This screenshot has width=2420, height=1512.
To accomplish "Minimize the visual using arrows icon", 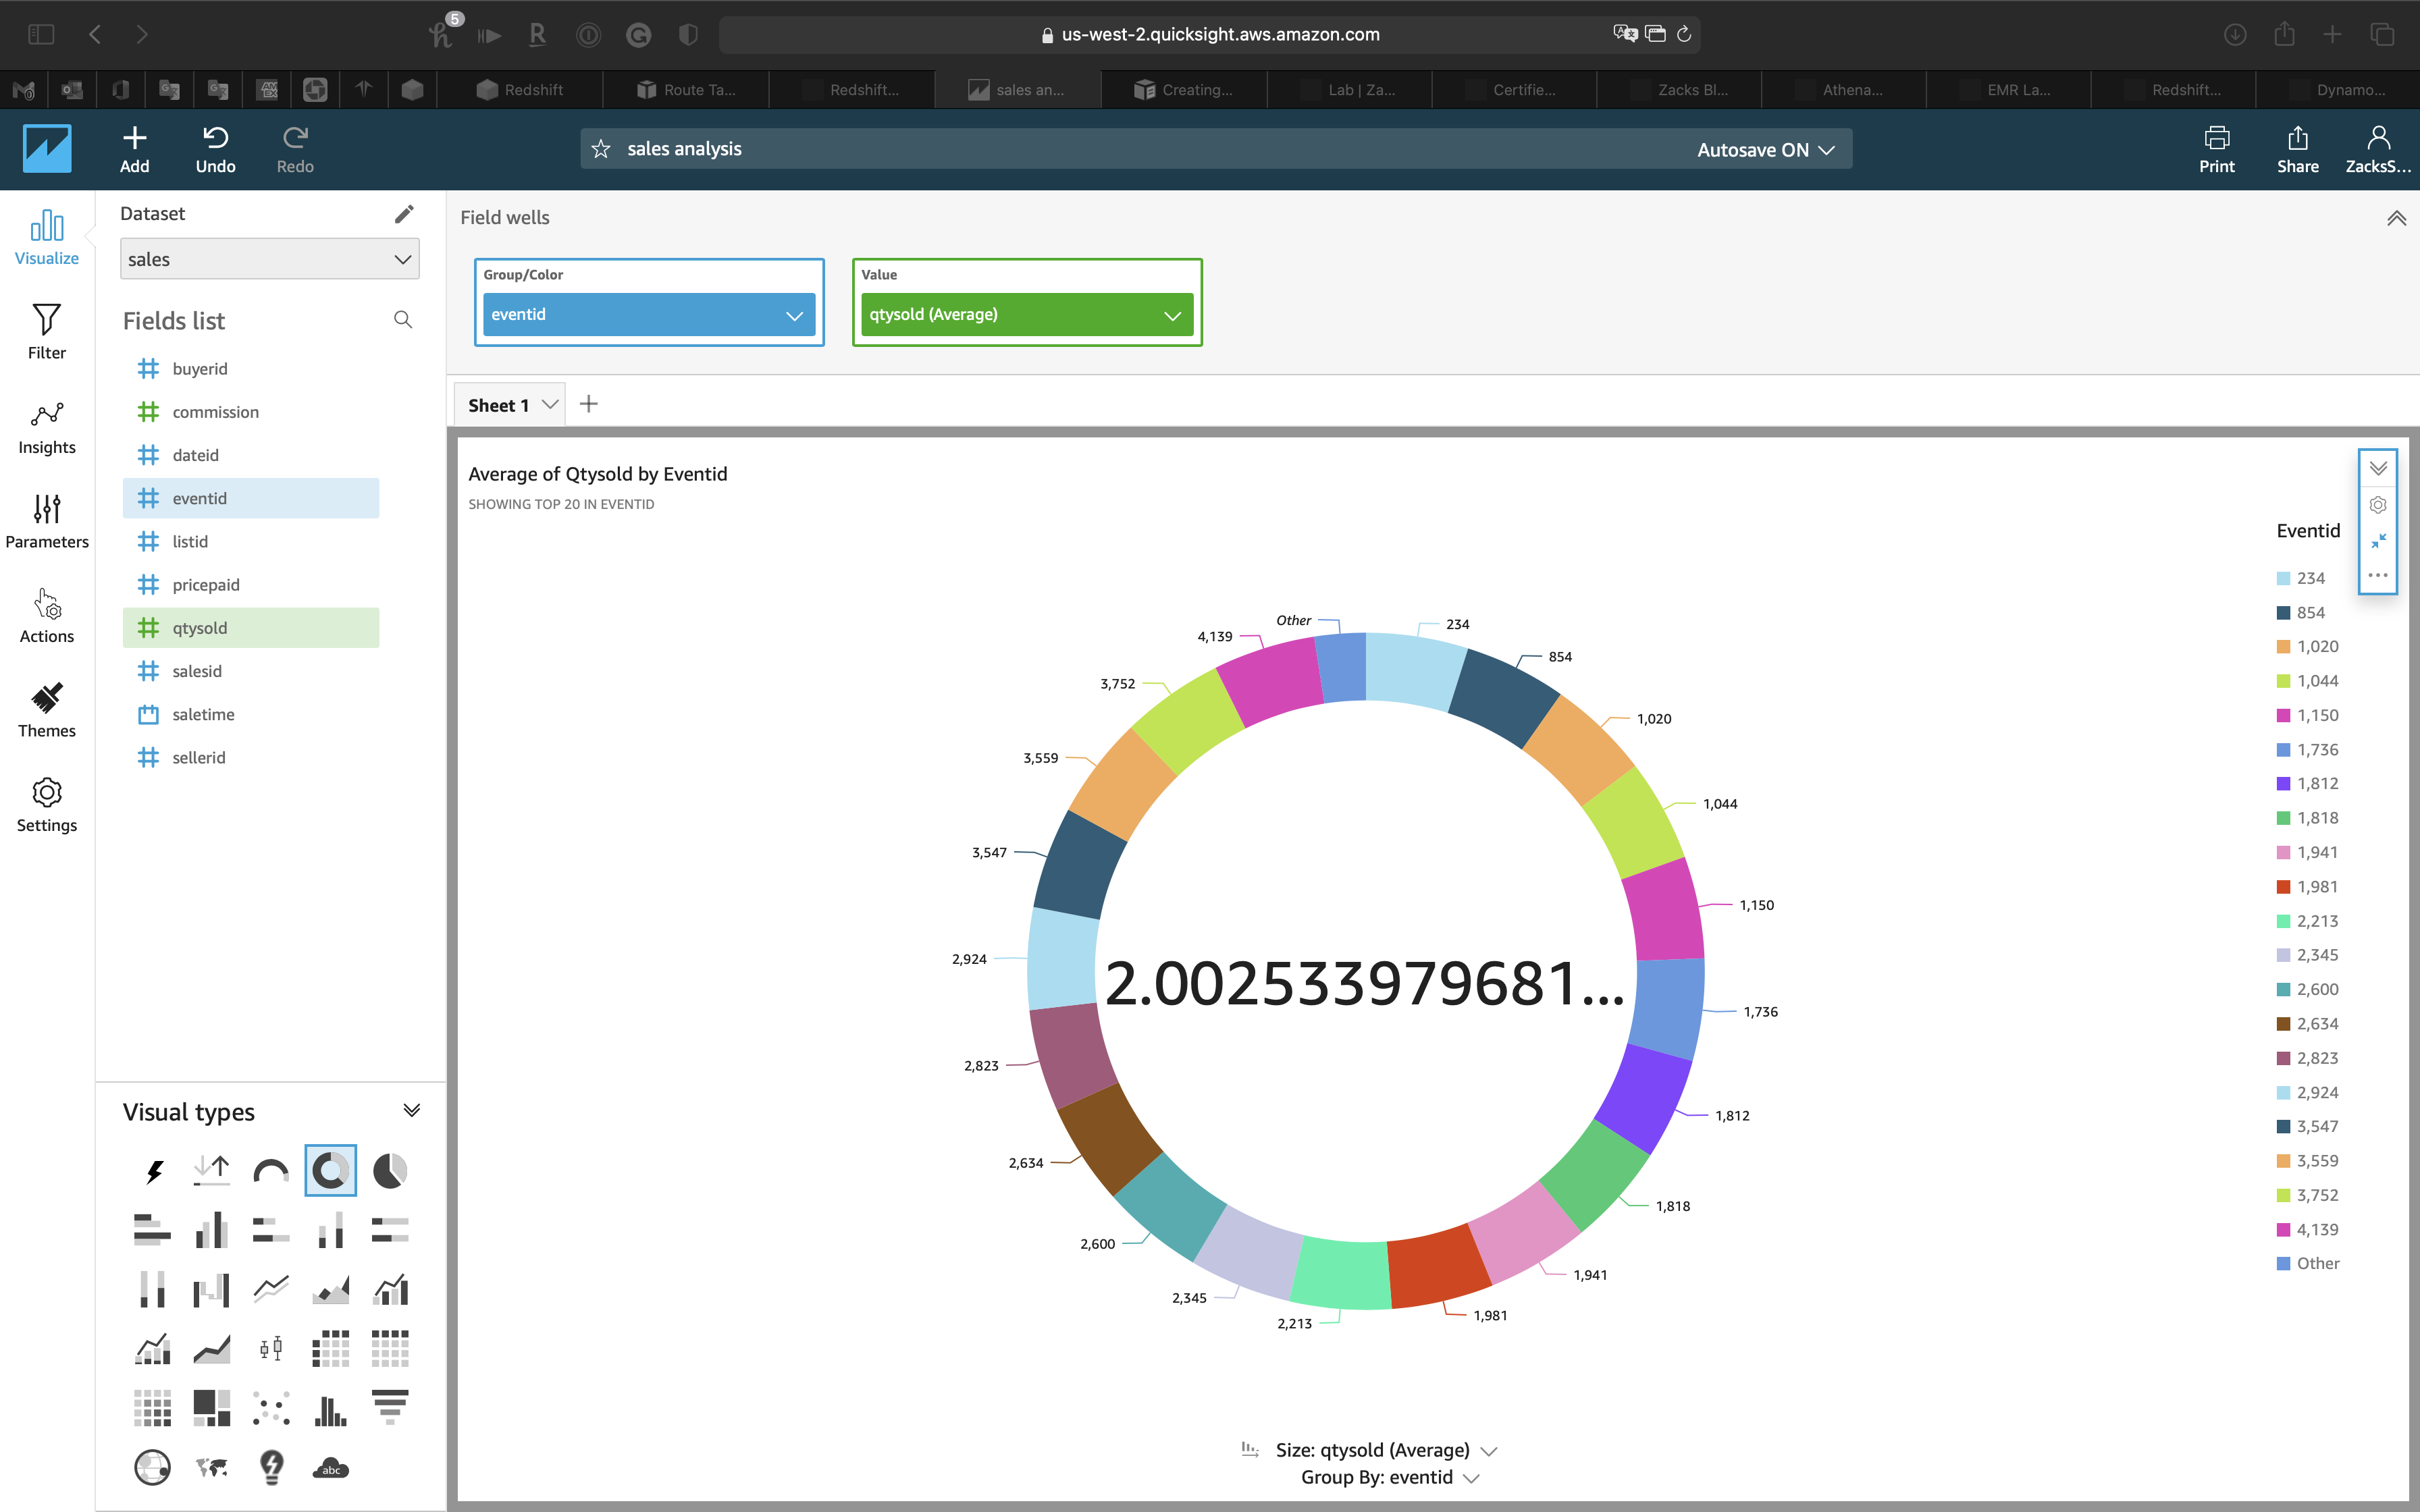I will coord(2378,540).
